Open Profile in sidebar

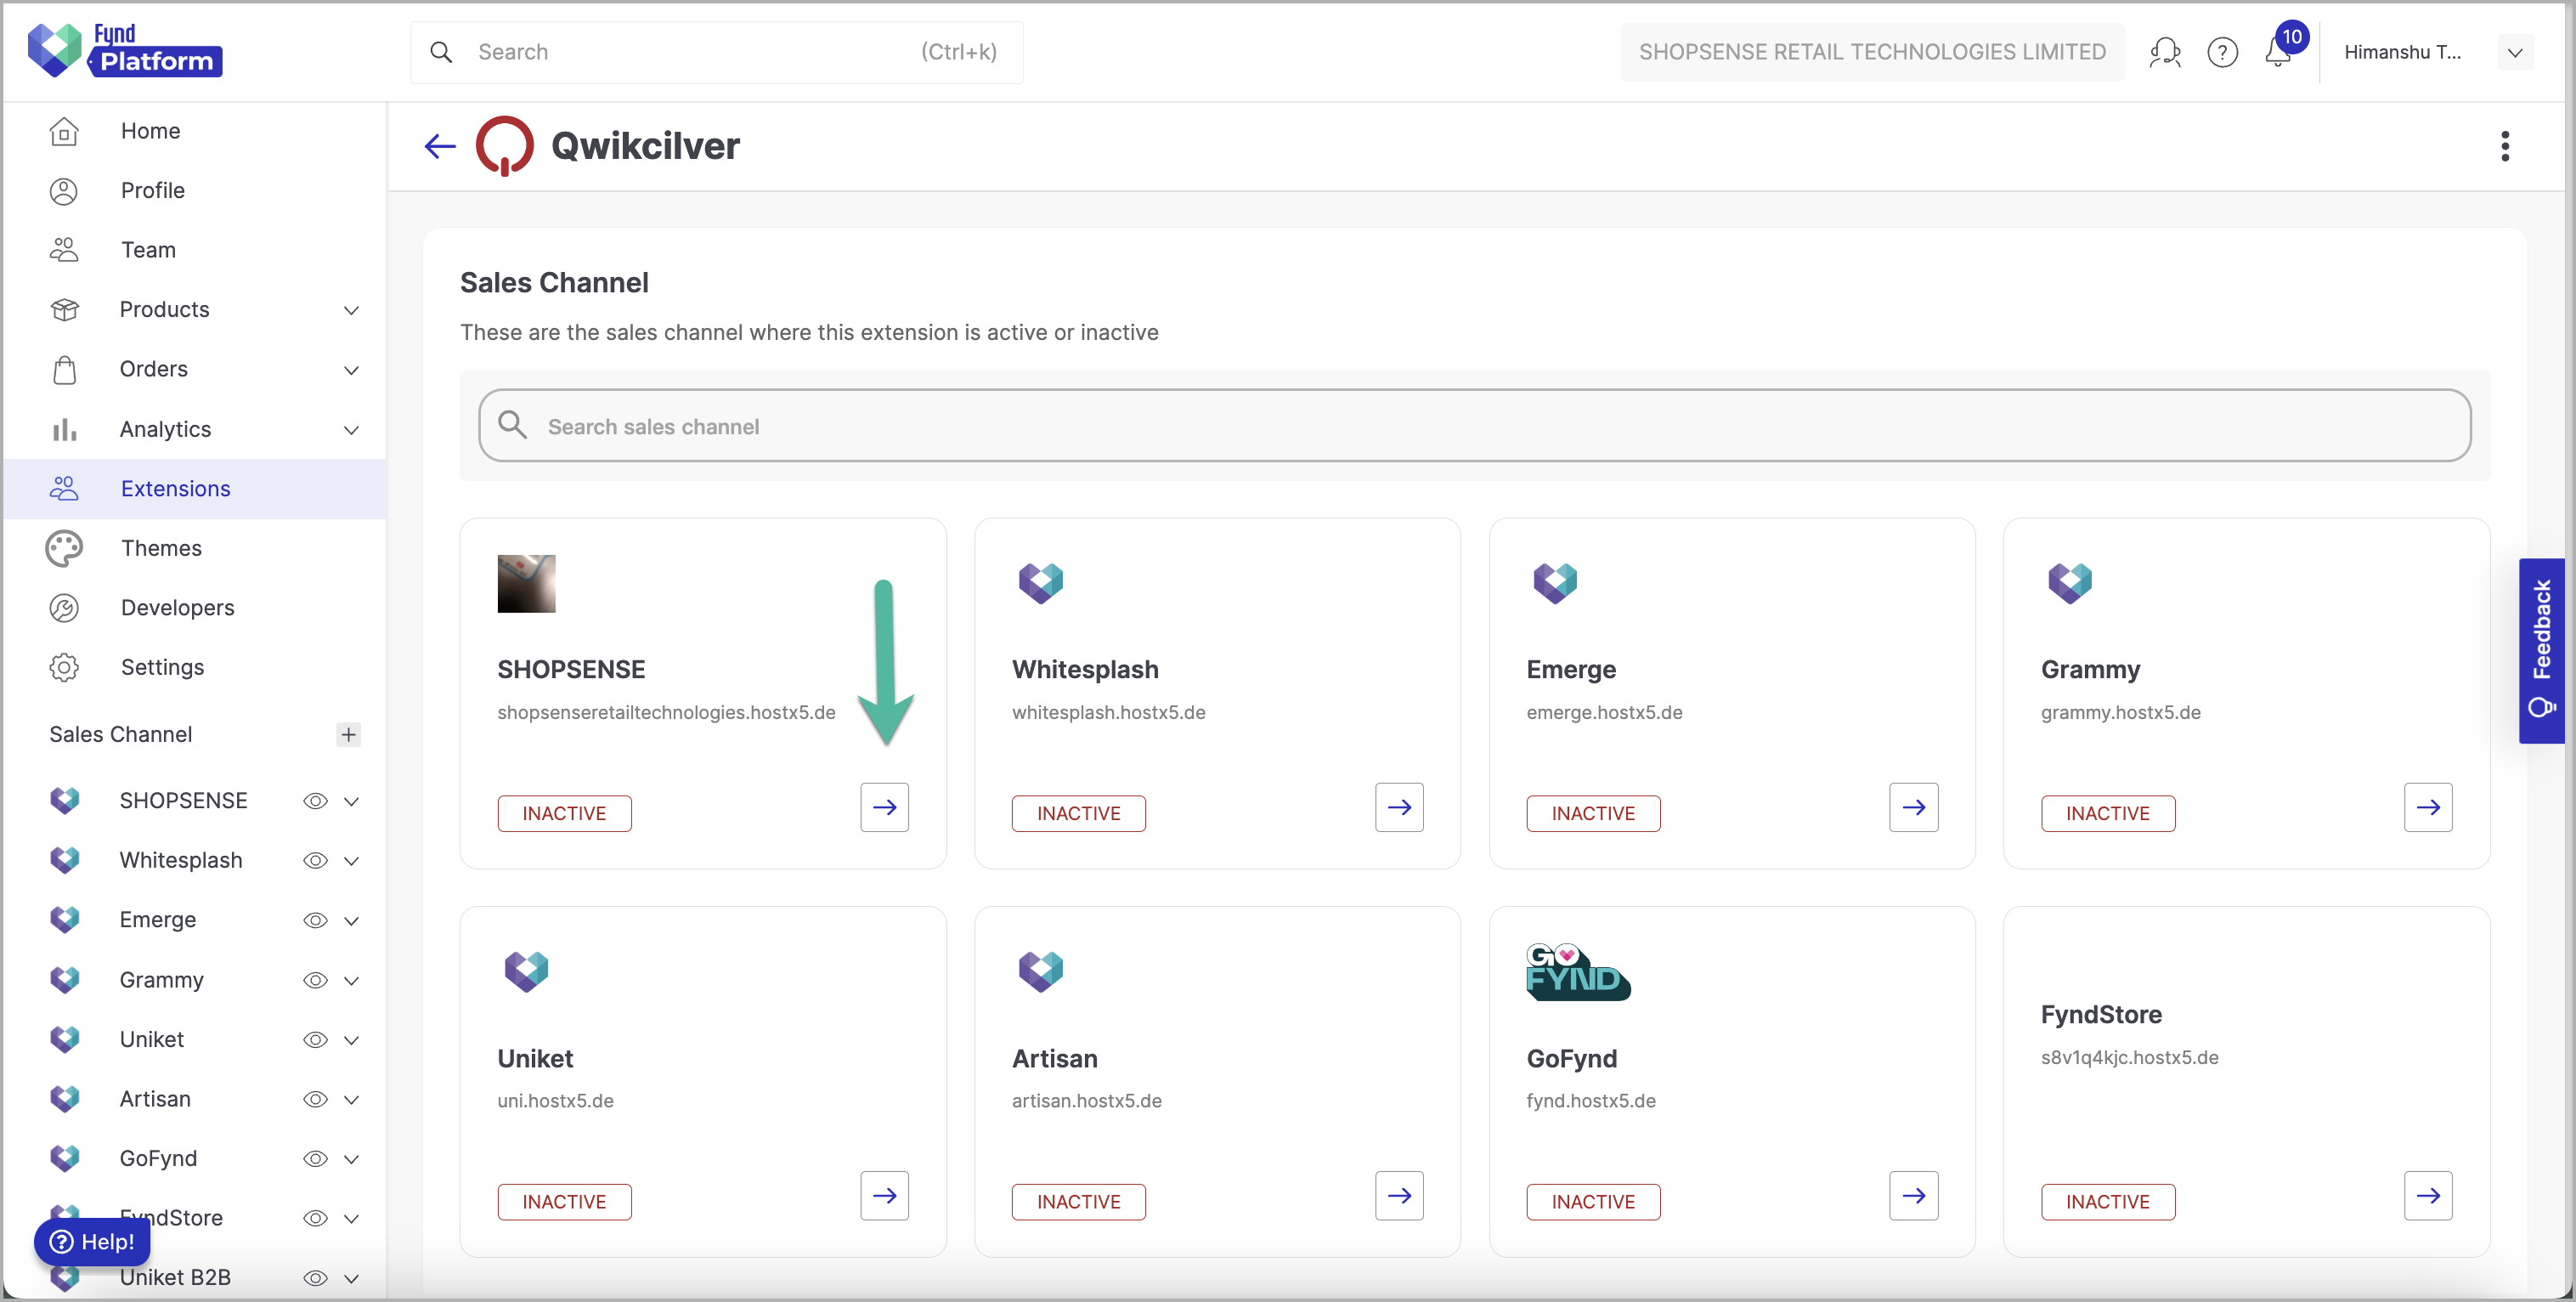pos(195,190)
